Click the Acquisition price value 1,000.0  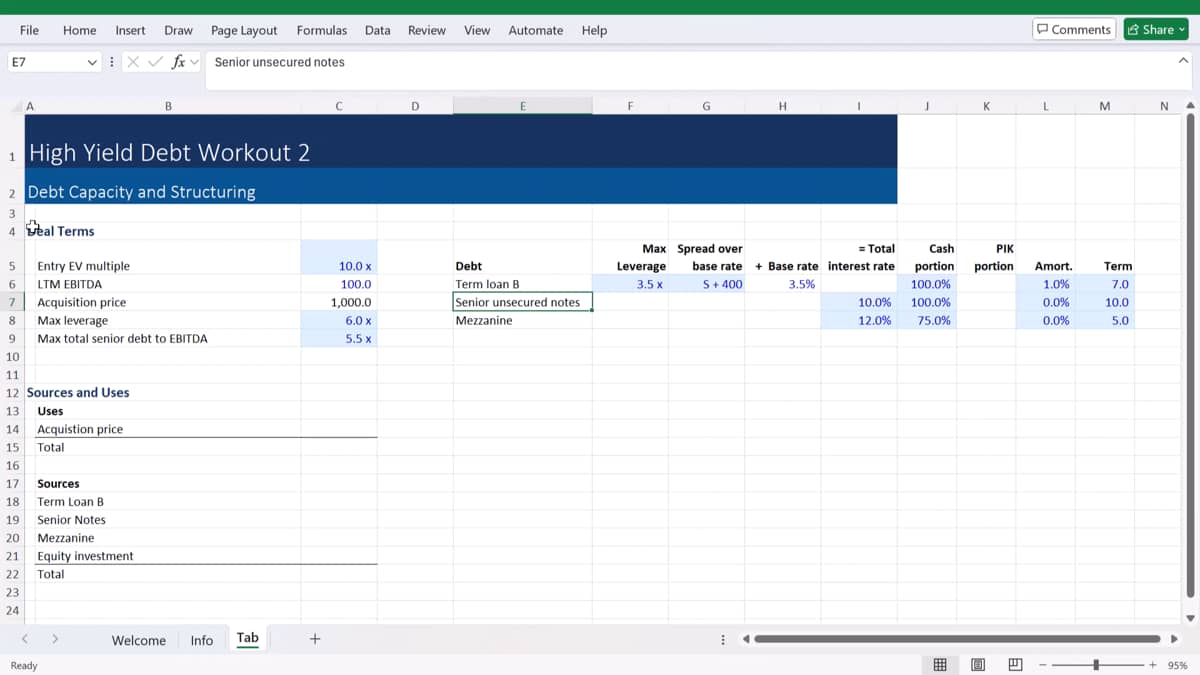339,302
